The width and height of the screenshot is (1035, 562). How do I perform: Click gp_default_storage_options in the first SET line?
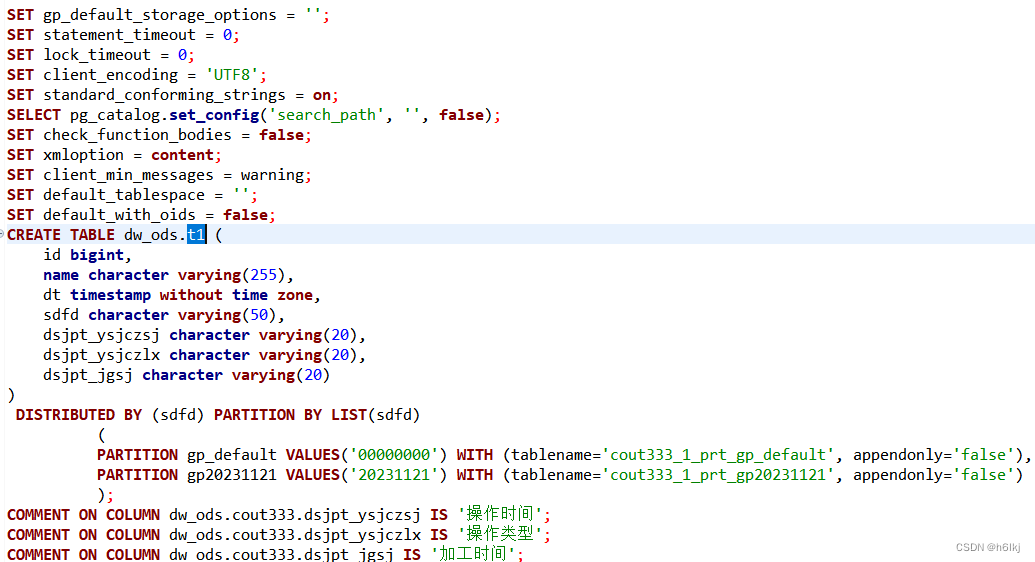point(160,15)
